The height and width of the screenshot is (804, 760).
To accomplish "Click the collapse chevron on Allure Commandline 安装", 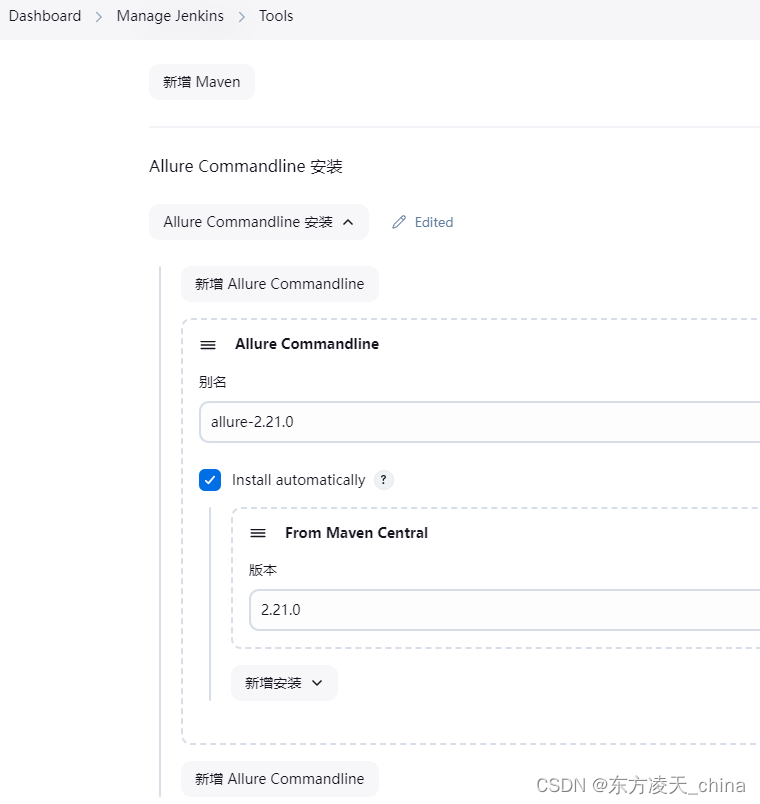I will [x=347, y=222].
